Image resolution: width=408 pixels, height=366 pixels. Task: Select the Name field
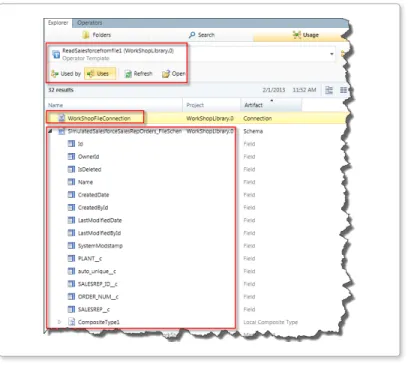pos(85,182)
